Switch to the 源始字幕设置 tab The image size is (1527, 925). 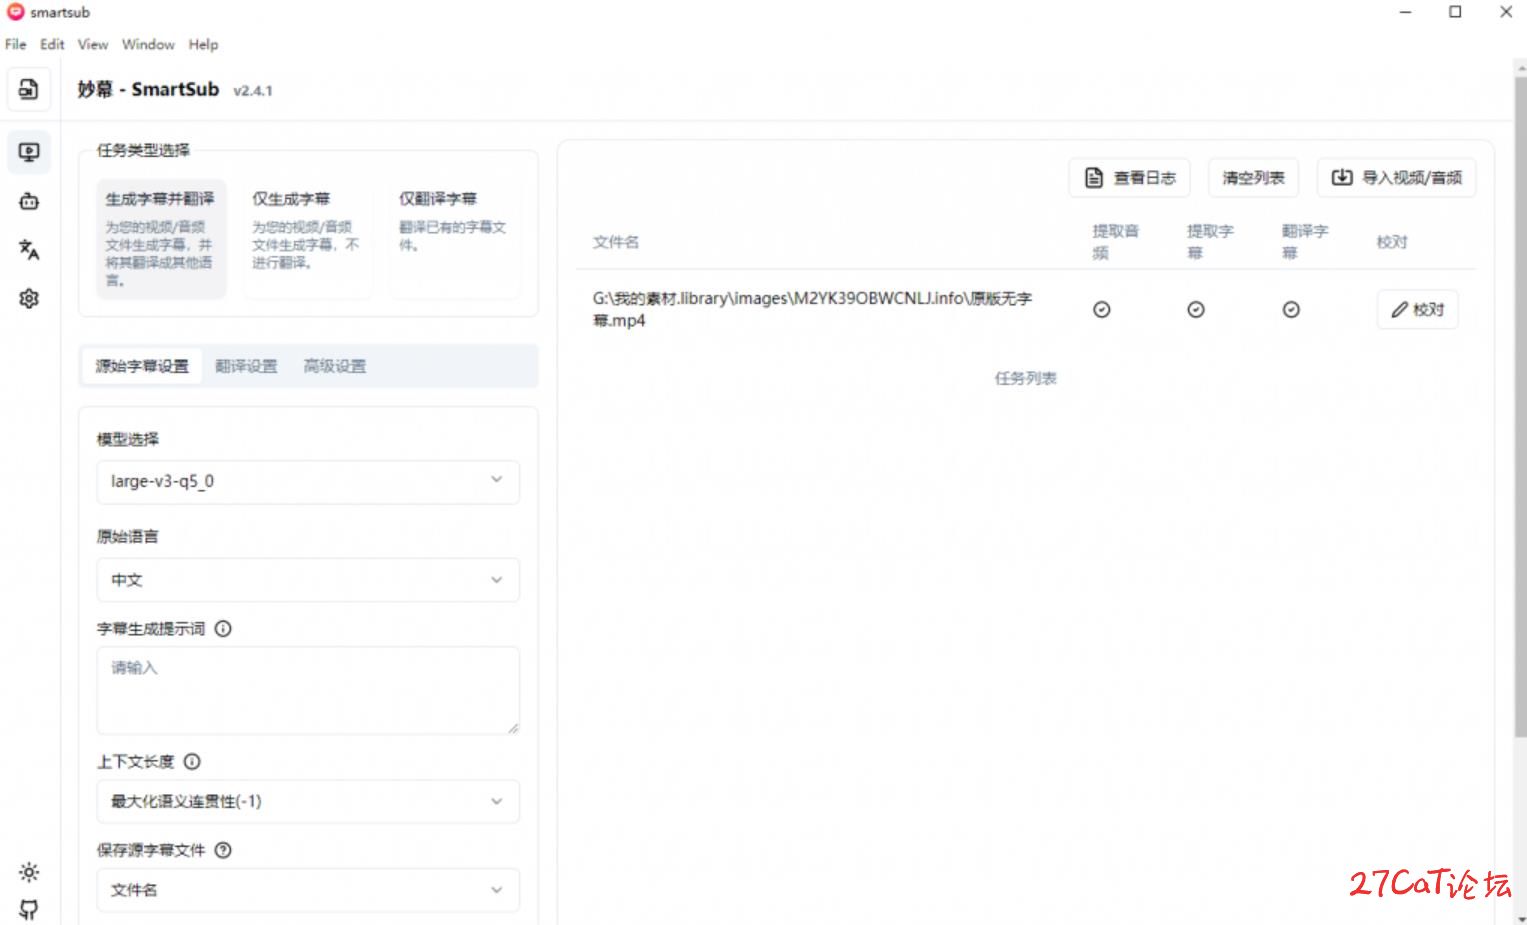pos(142,366)
